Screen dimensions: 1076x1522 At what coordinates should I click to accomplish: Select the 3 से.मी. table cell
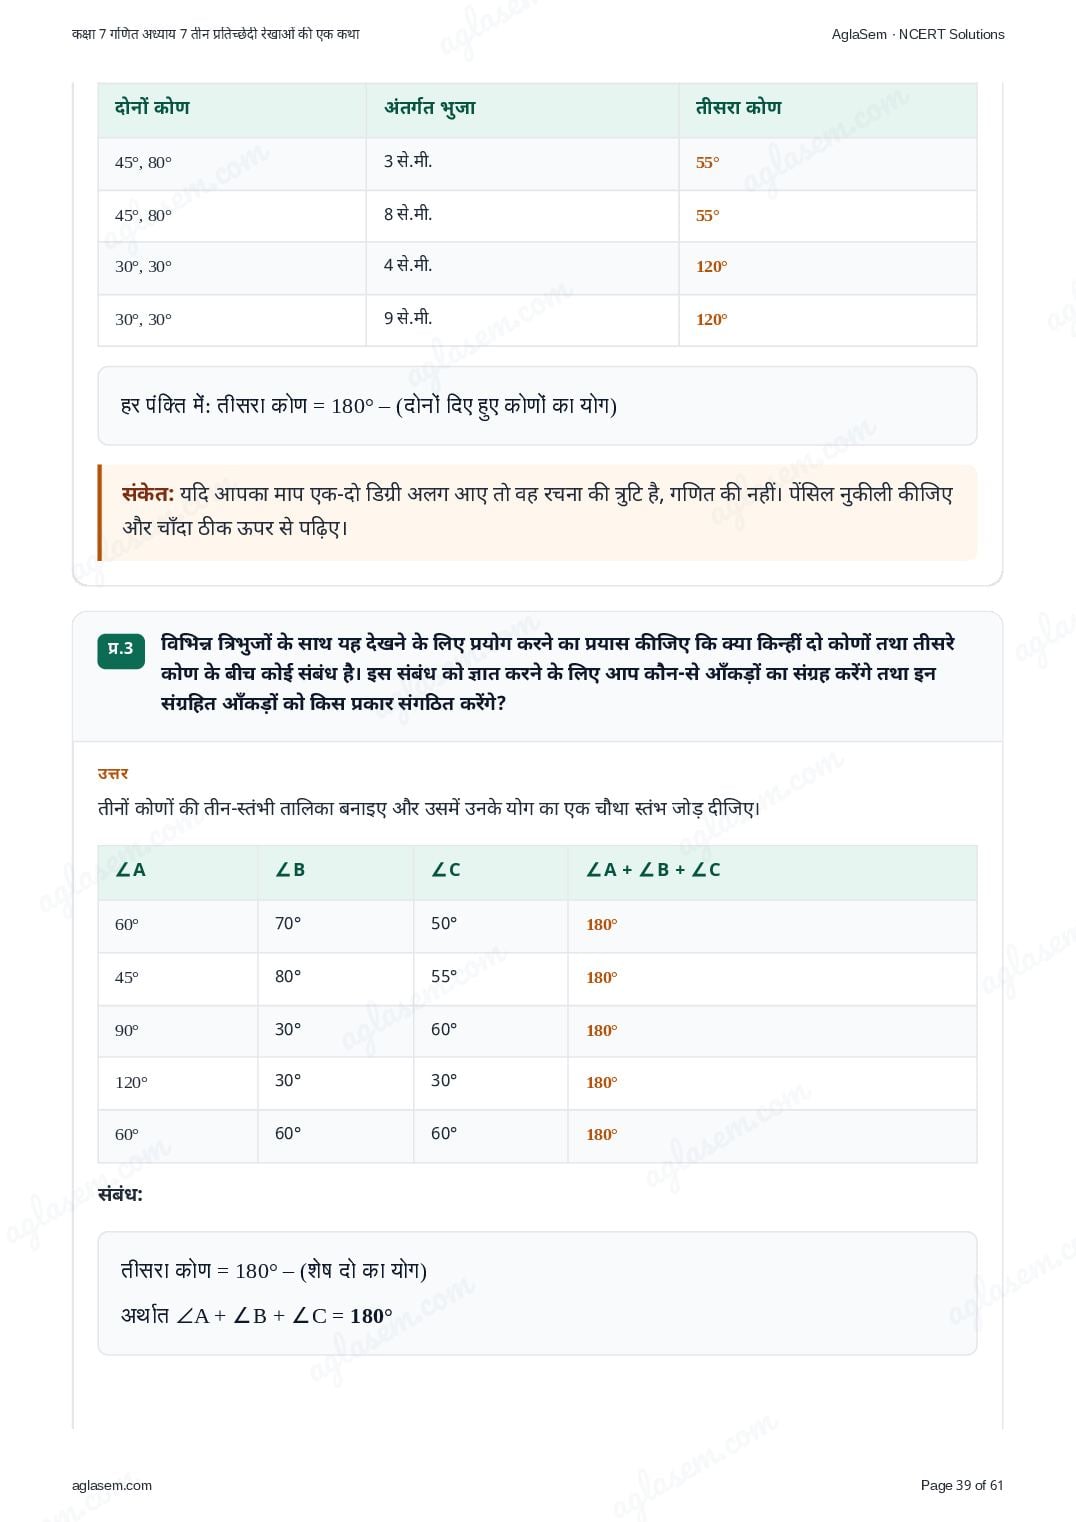tap(522, 163)
